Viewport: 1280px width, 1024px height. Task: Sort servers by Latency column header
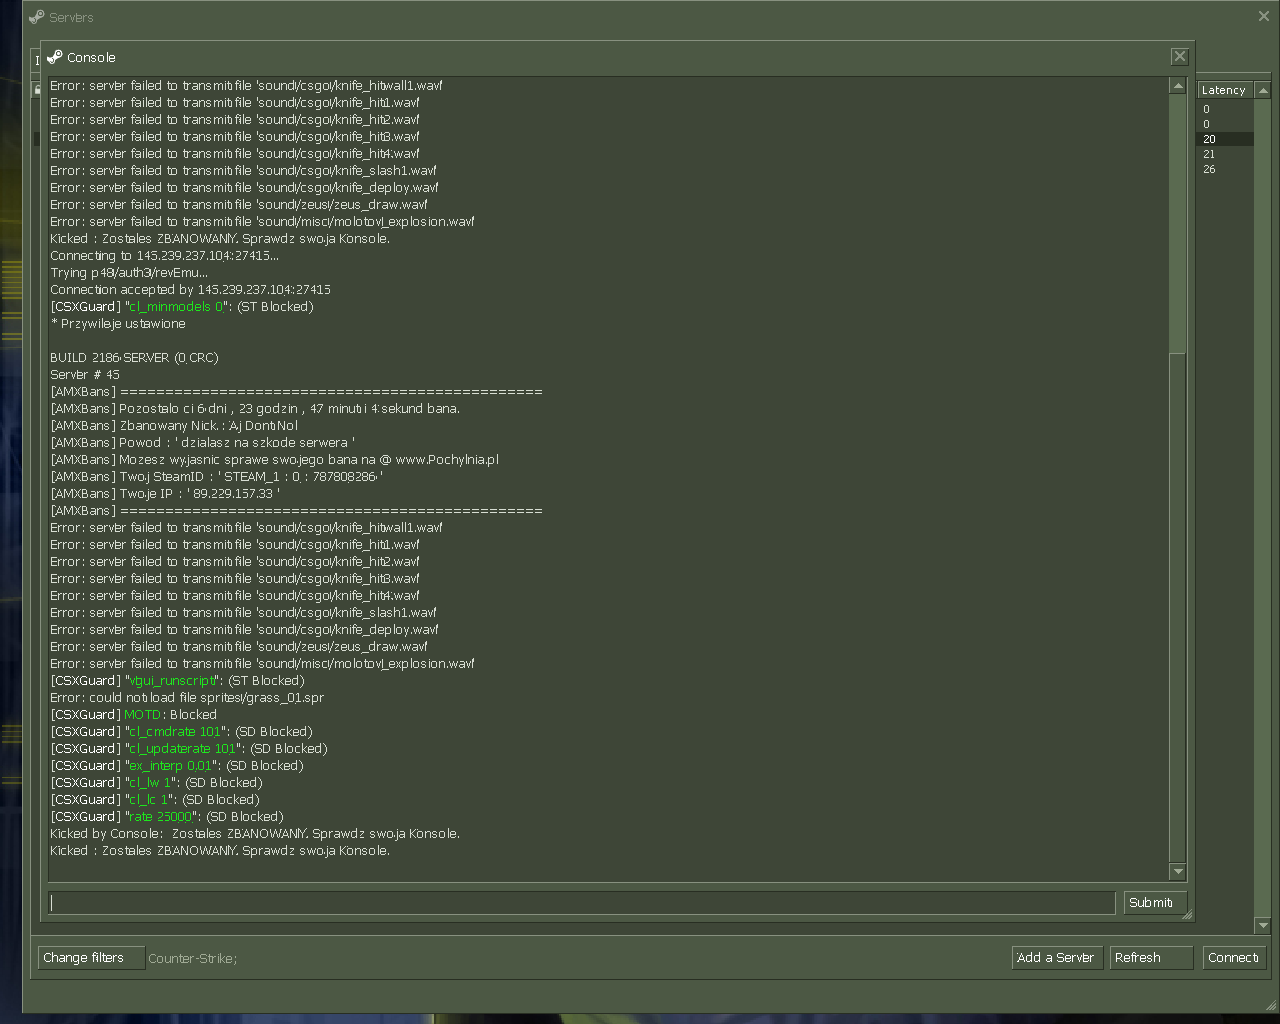coord(1224,90)
